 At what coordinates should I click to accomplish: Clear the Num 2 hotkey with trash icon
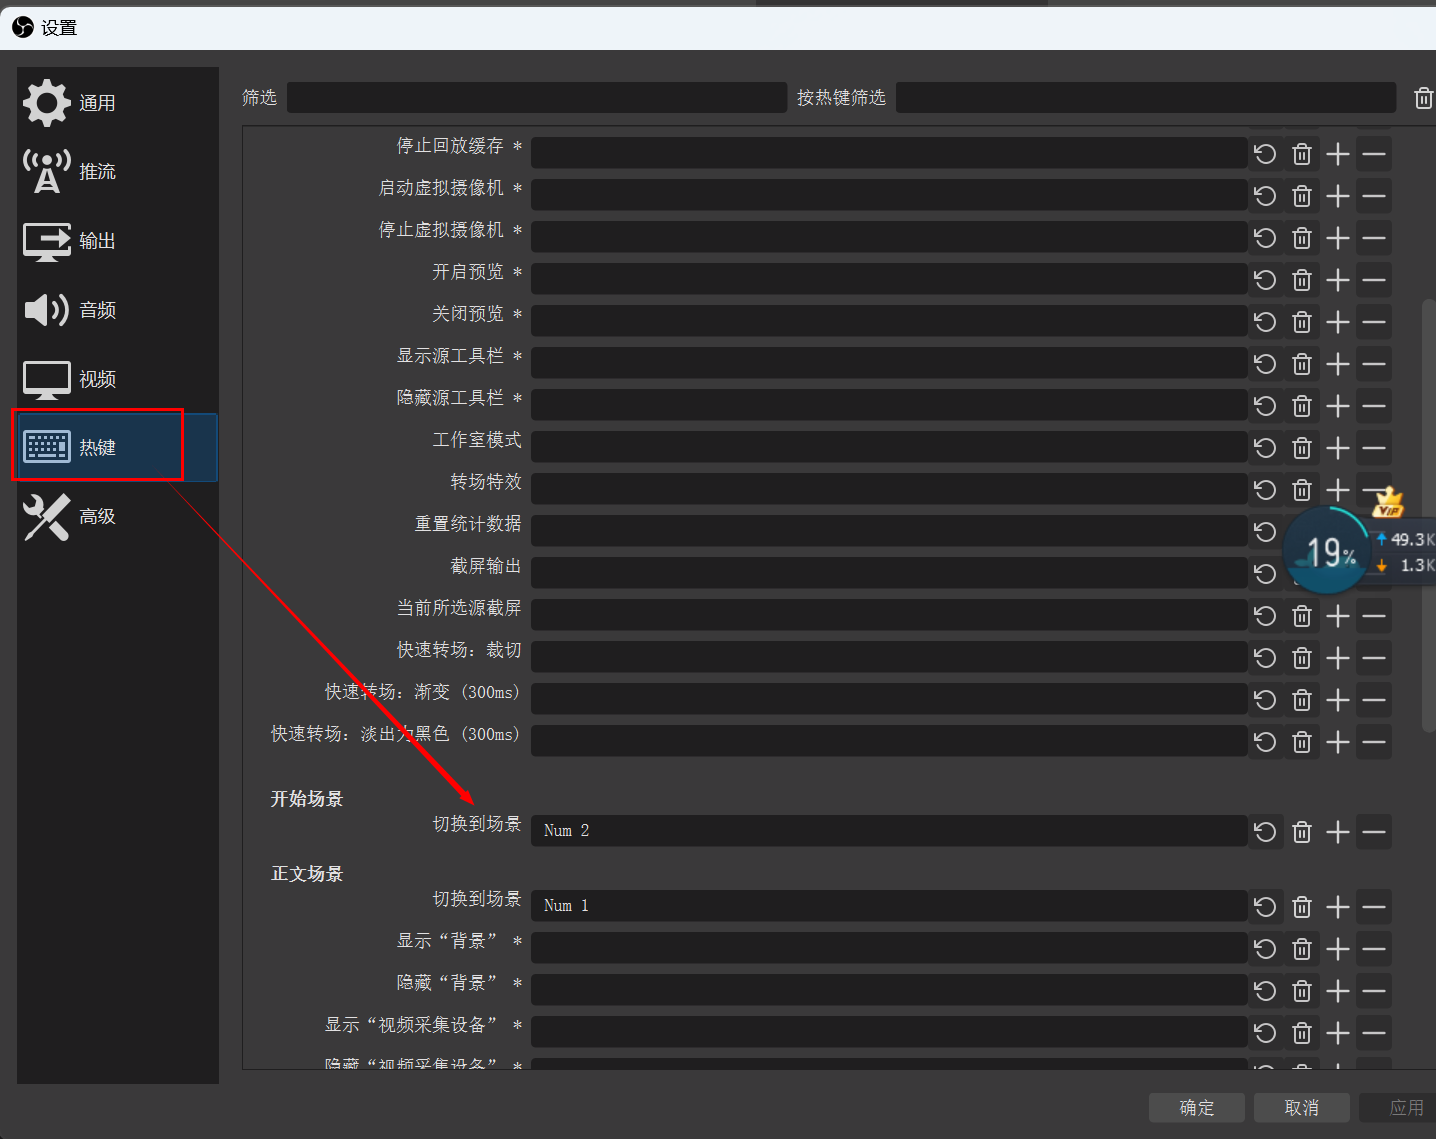[x=1302, y=832]
